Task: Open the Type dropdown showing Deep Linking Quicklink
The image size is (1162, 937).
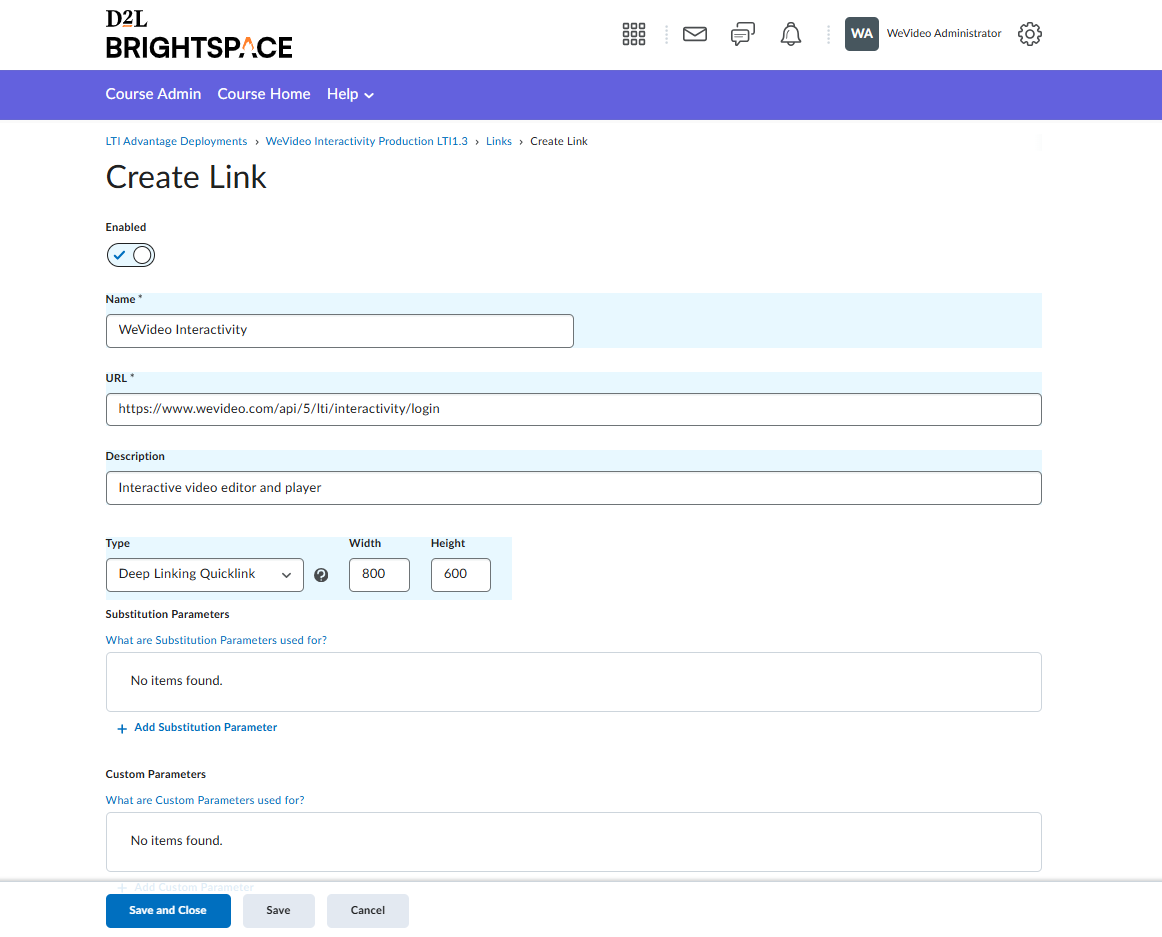Action: (x=205, y=575)
